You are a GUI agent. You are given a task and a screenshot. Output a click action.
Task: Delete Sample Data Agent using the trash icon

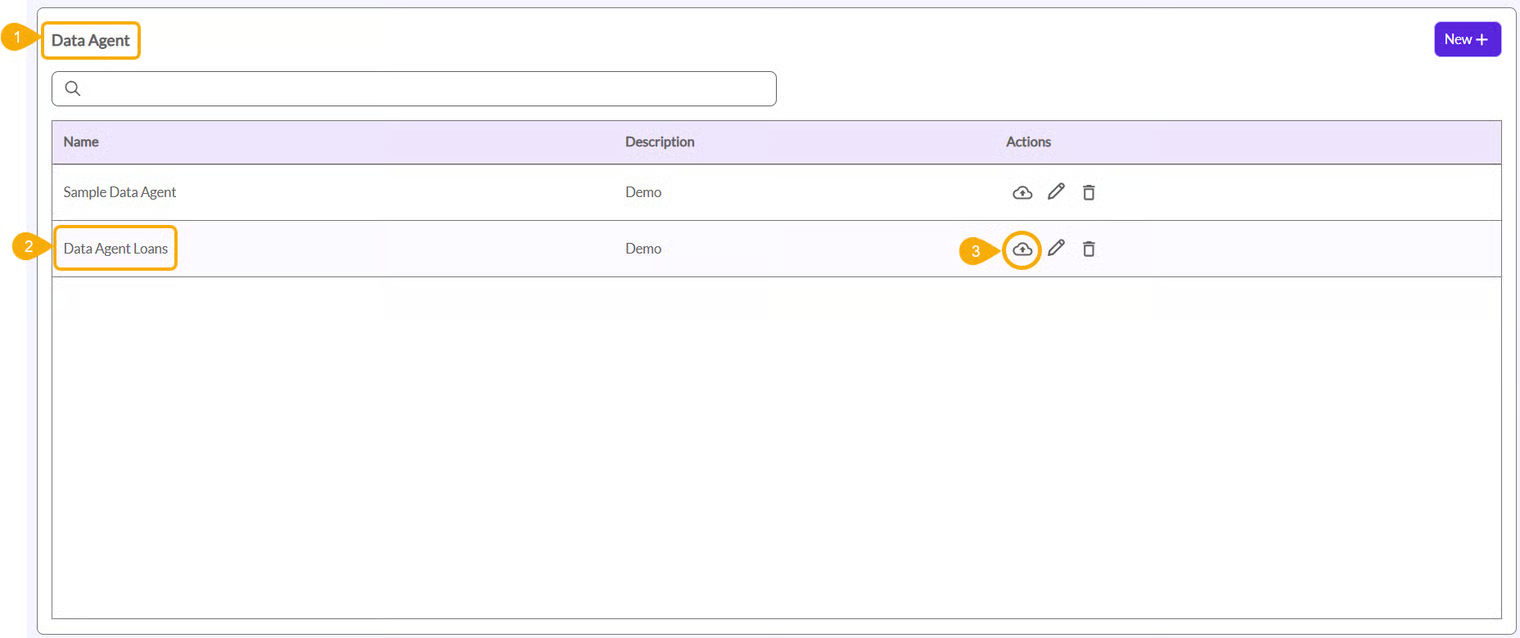pyautogui.click(x=1089, y=192)
